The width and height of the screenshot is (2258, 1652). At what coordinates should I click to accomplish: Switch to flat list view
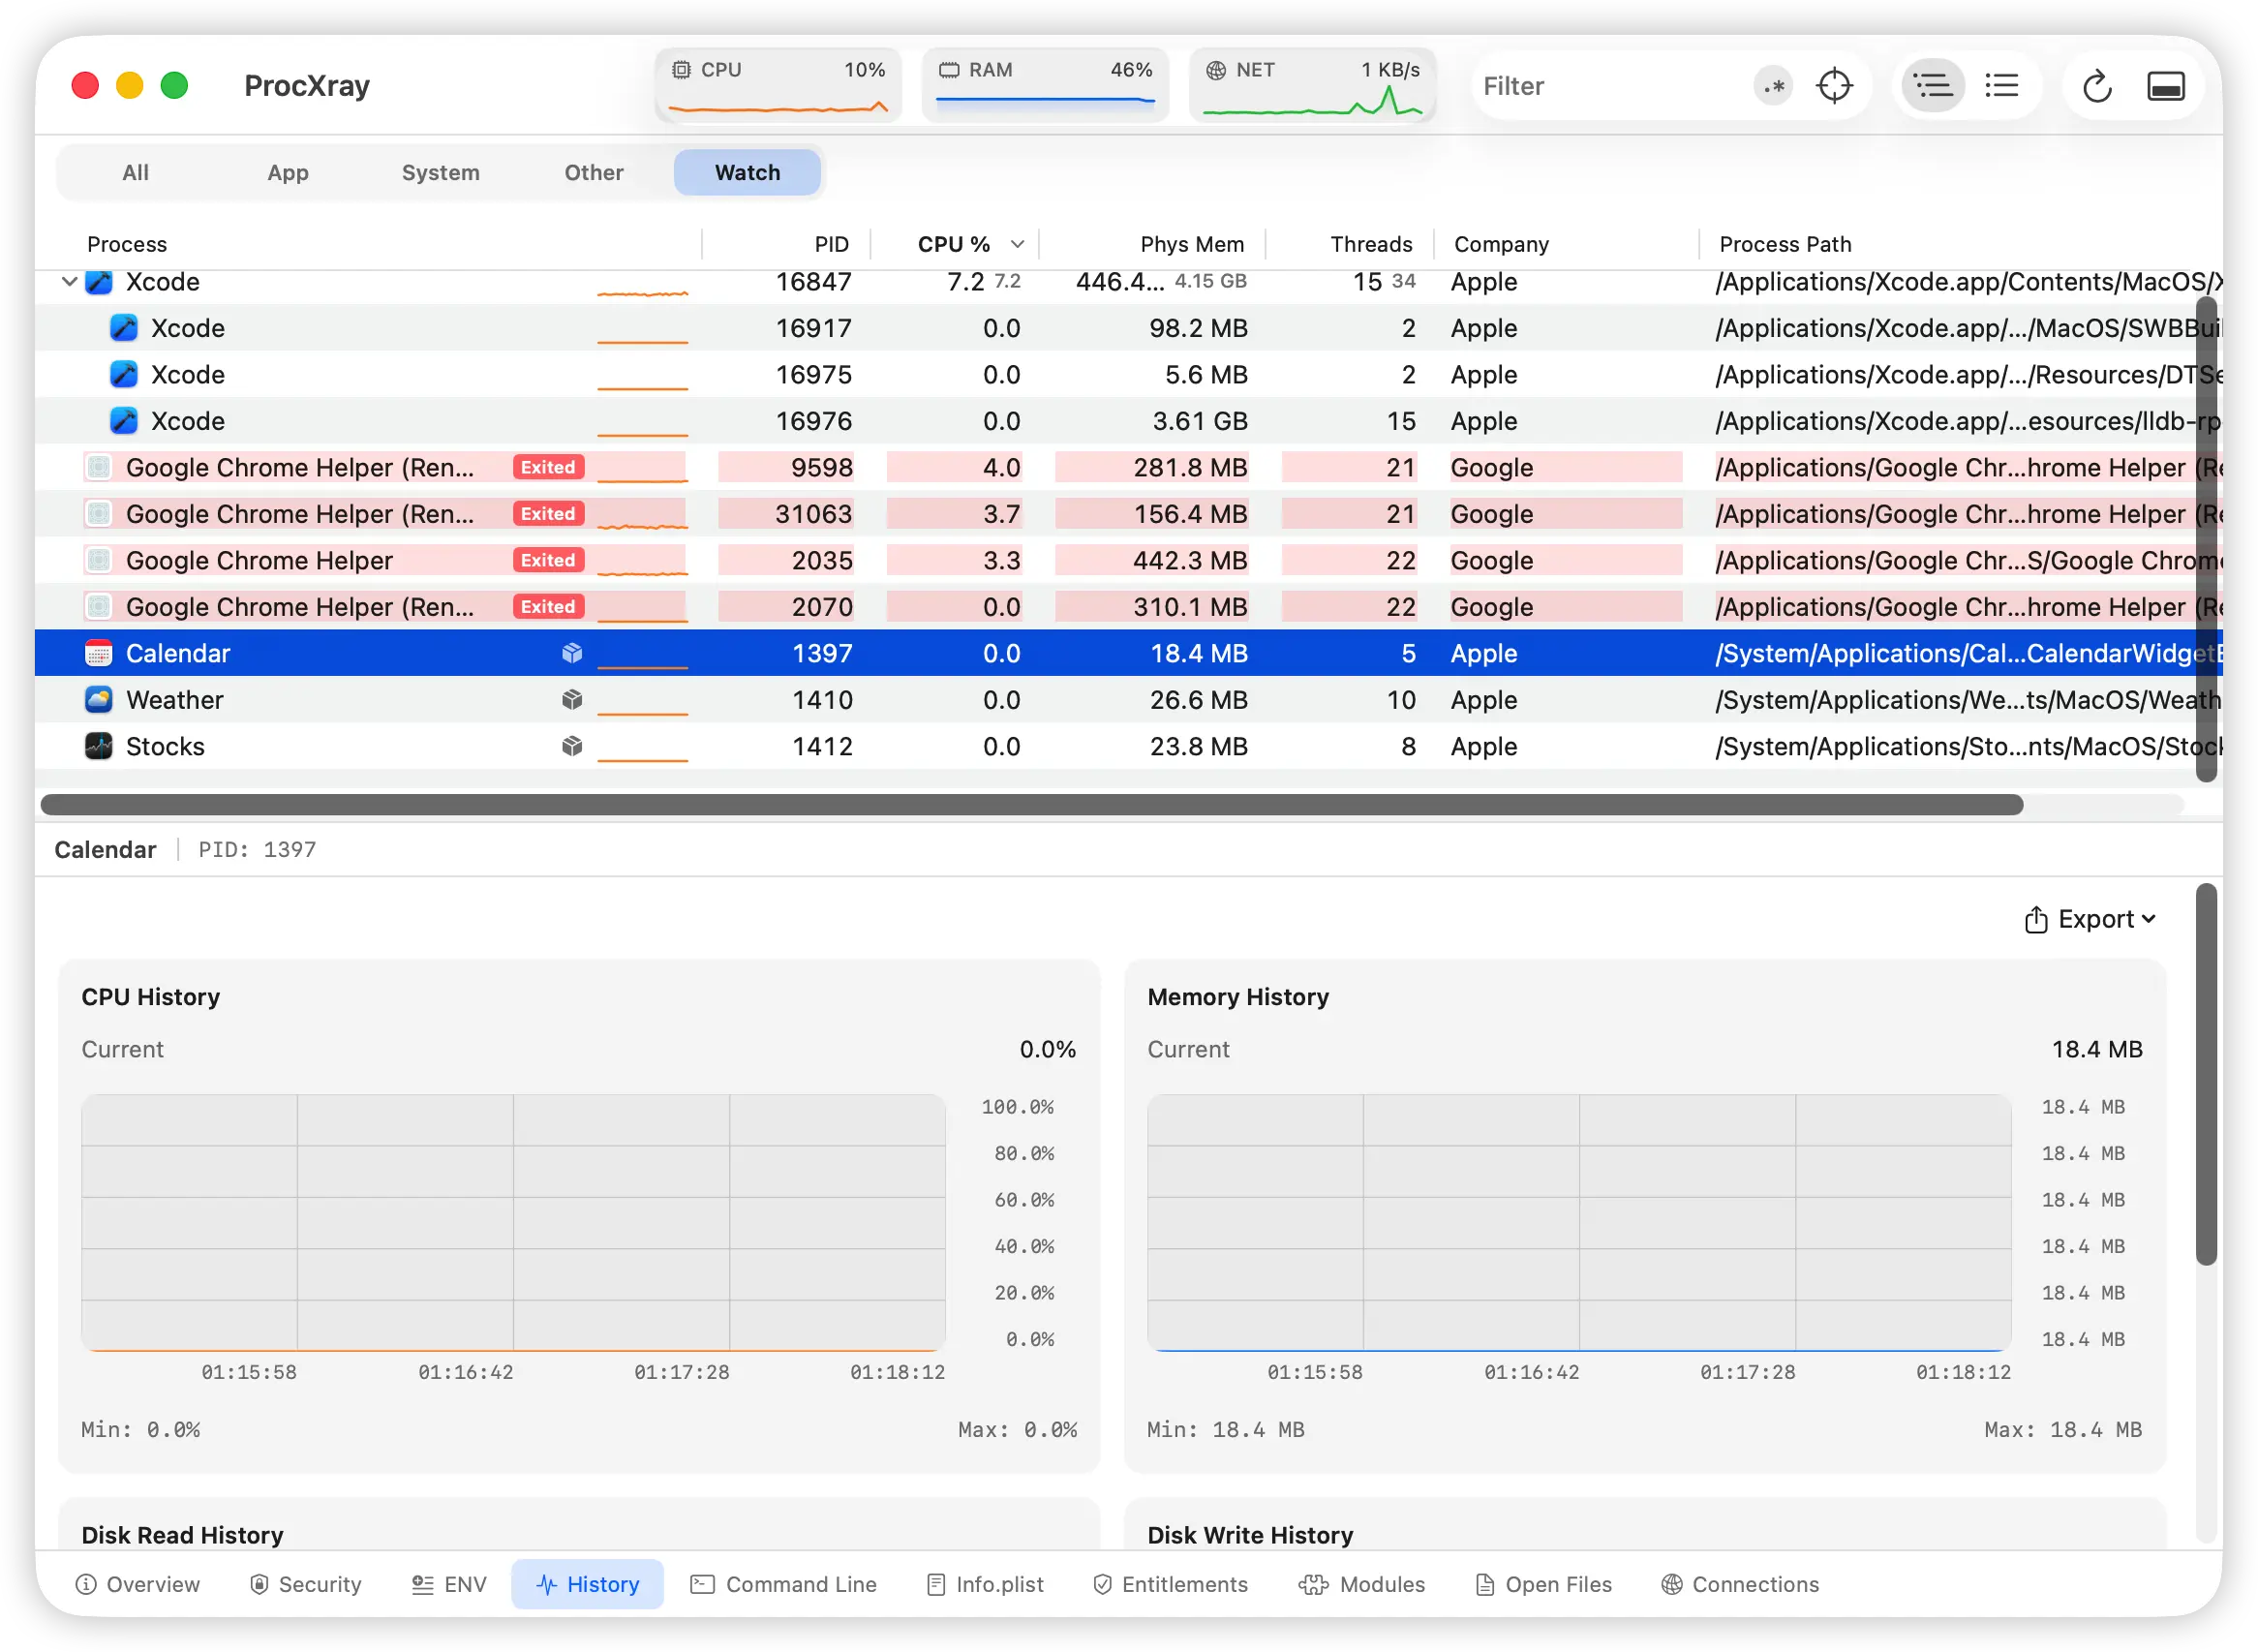(x=2001, y=86)
